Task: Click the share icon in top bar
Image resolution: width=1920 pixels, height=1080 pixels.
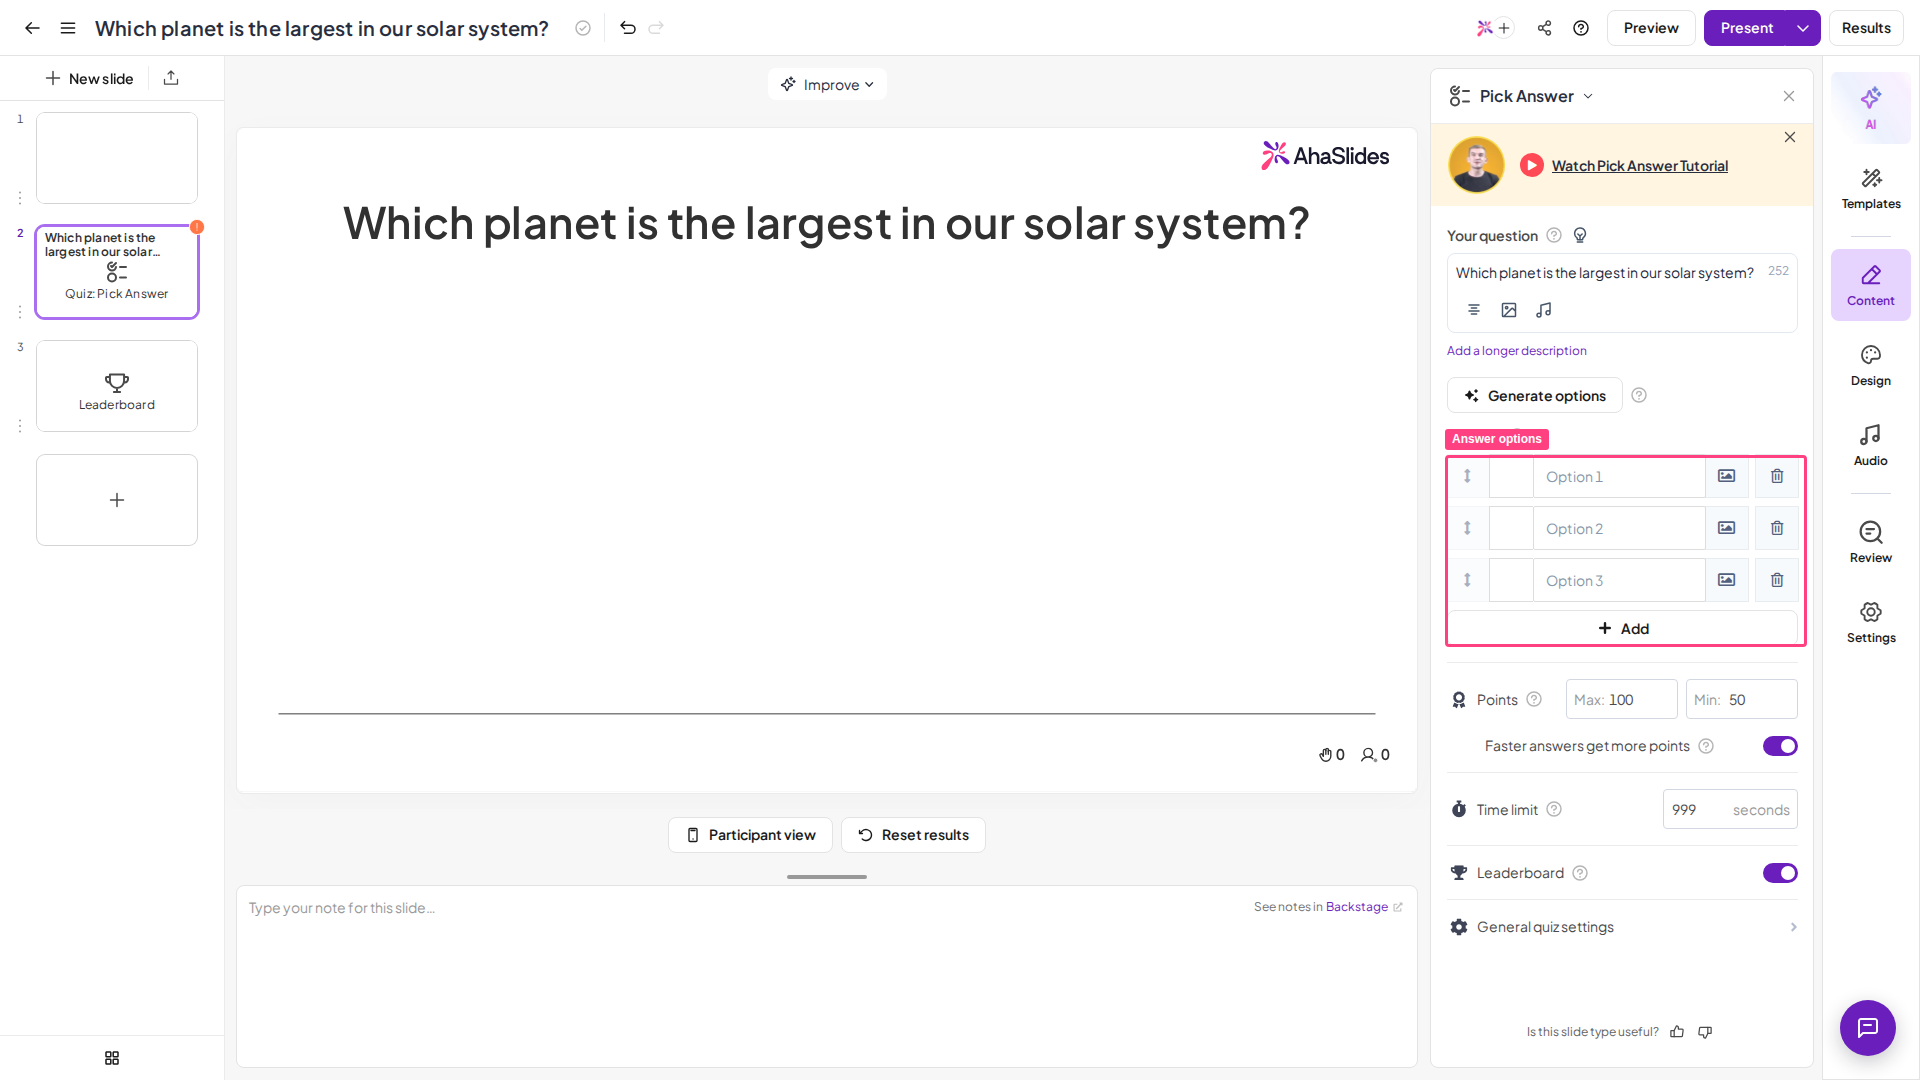Action: click(x=1545, y=28)
